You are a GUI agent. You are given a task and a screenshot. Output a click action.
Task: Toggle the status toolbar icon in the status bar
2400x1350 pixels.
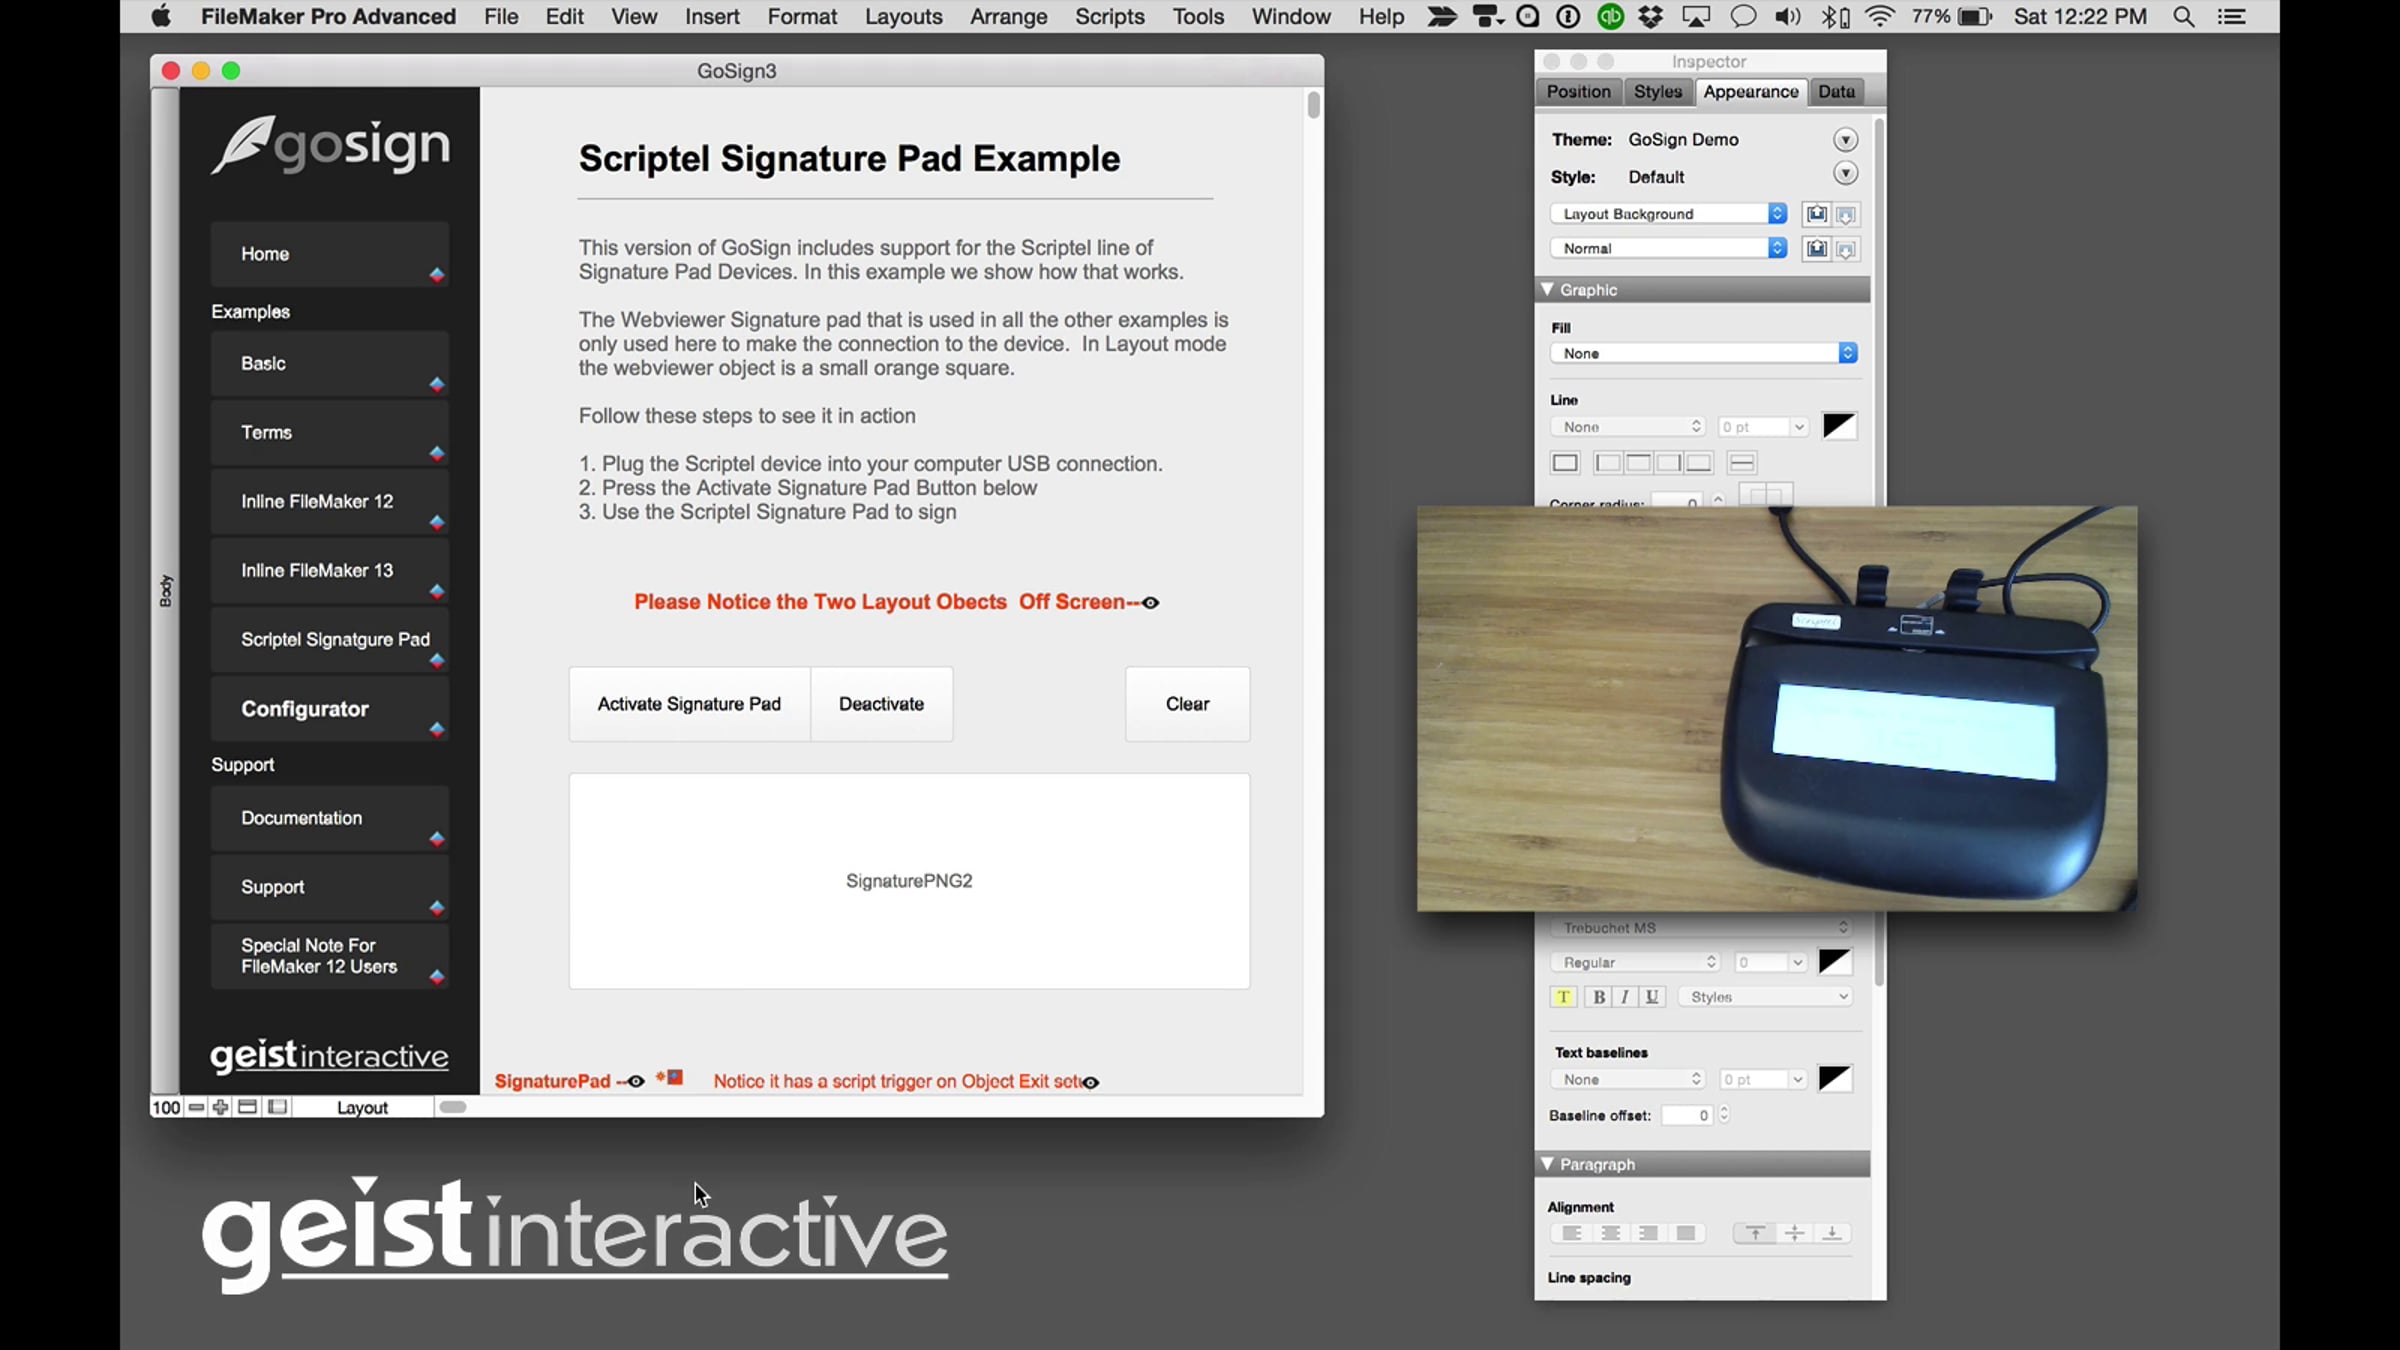[x=247, y=1107]
